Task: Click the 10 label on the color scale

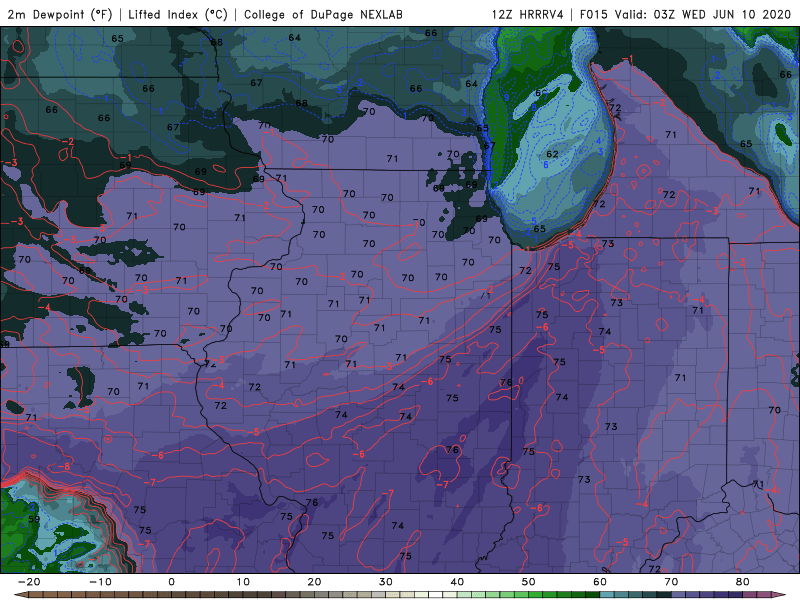Action: [243, 582]
